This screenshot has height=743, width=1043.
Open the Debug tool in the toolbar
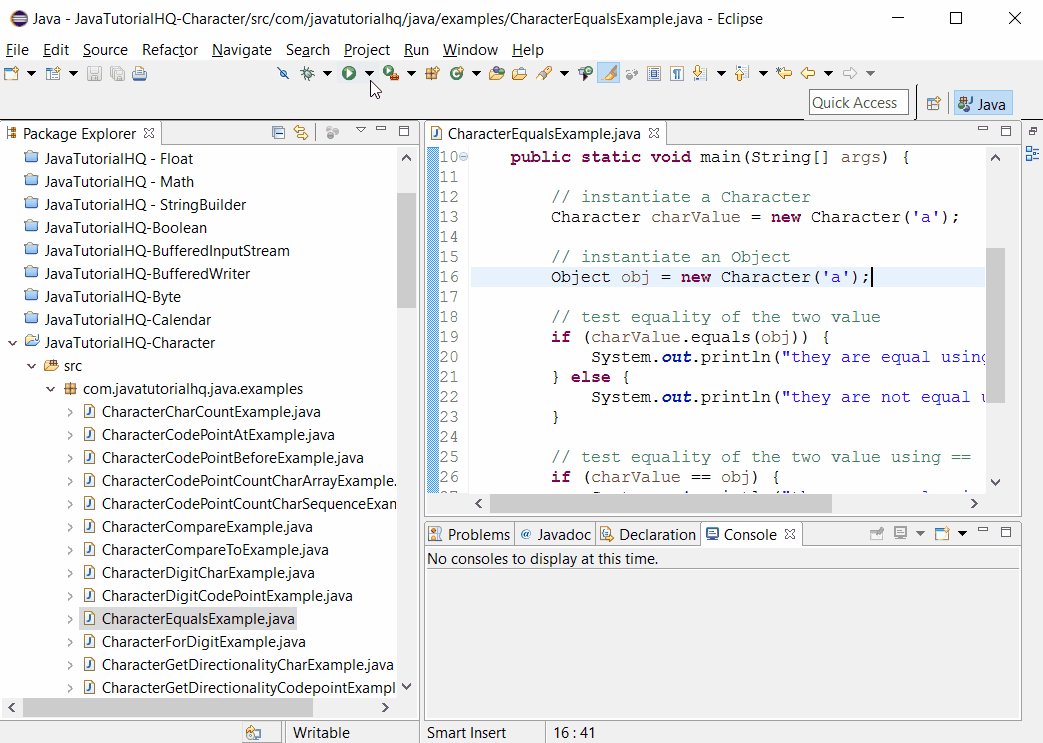point(308,73)
